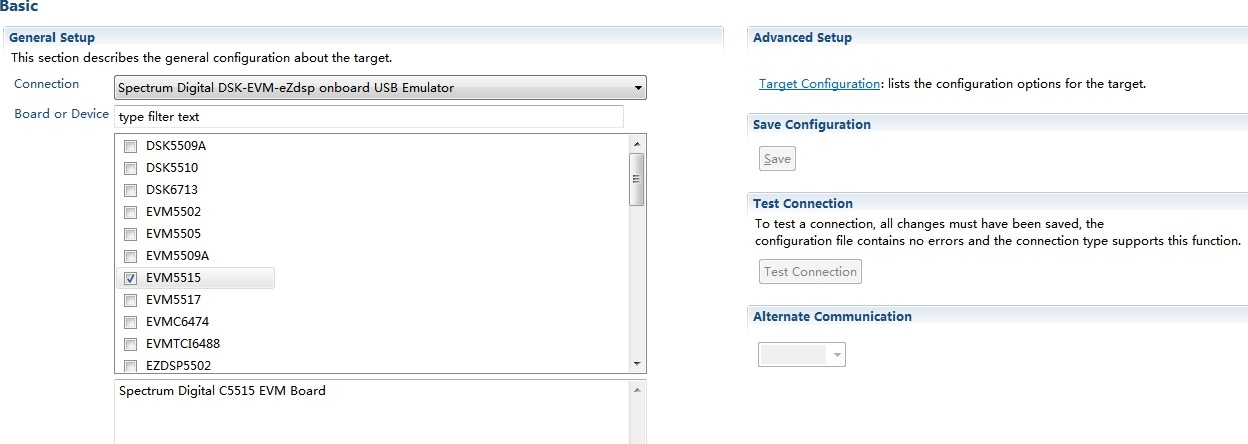This screenshot has width=1248, height=444.
Task: Tick the DSK6713 checkbox
Action: click(130, 190)
